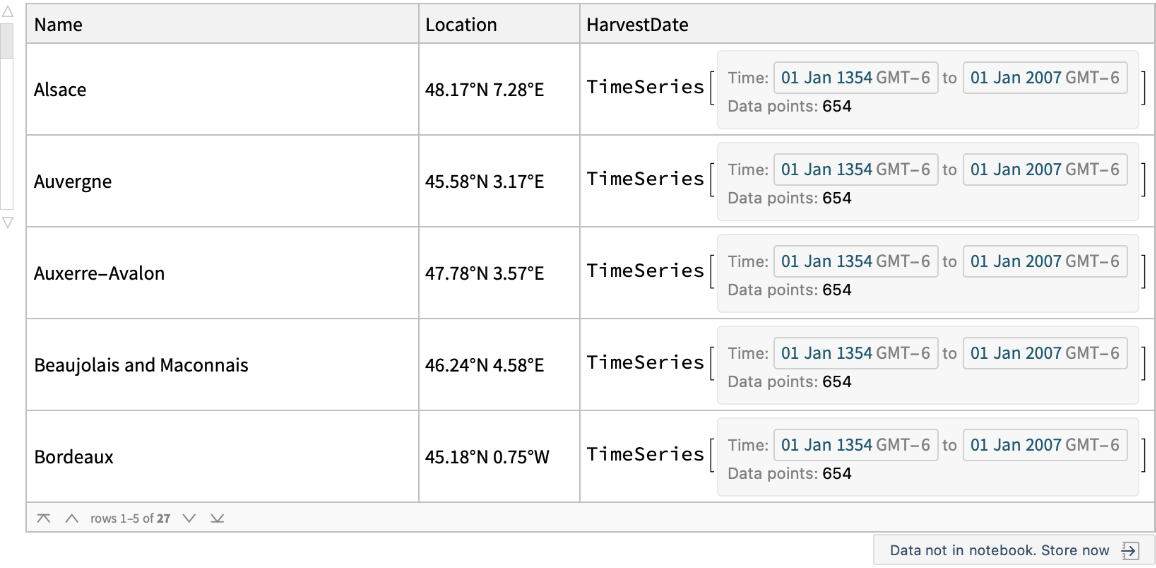
Task: Jump to last rows of dataset
Action: coord(218,519)
